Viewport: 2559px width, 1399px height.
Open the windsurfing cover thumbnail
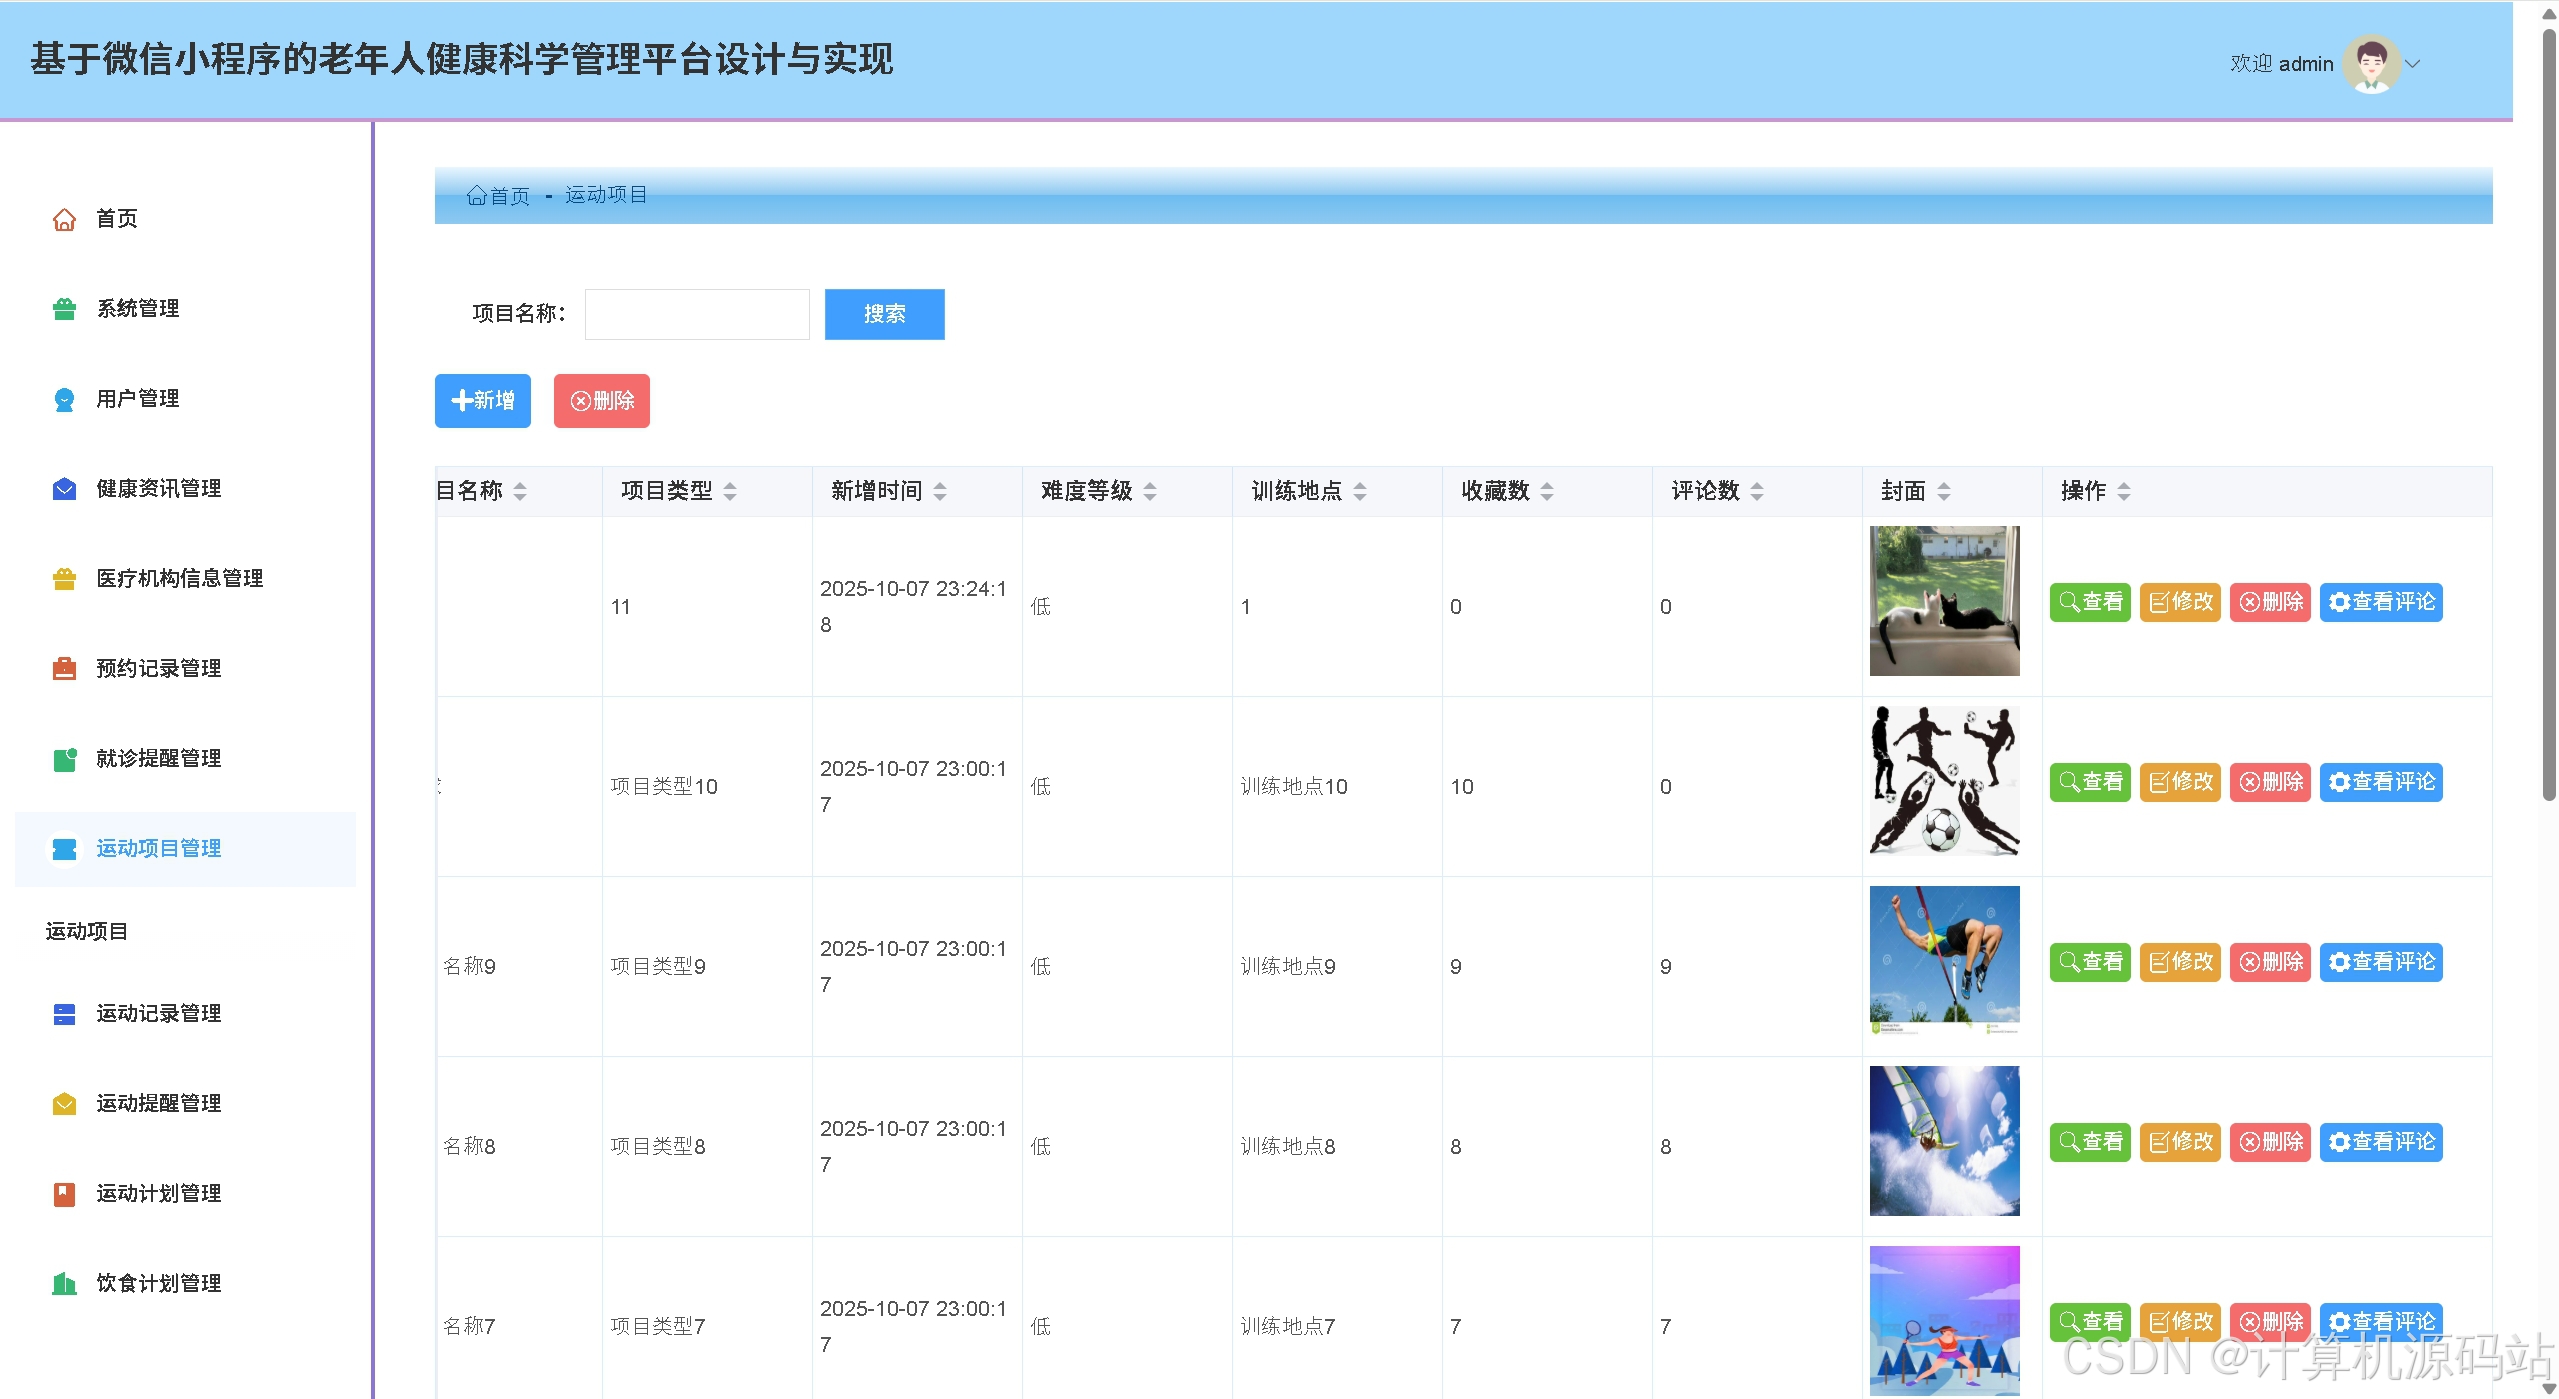coord(1944,1141)
